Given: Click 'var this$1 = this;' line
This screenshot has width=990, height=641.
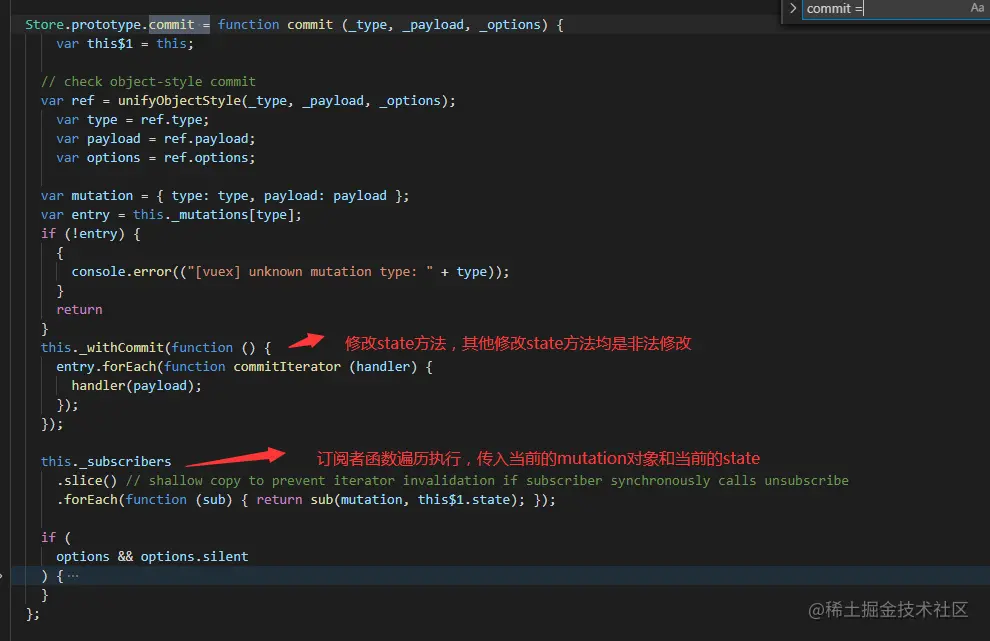Looking at the screenshot, I should point(125,44).
